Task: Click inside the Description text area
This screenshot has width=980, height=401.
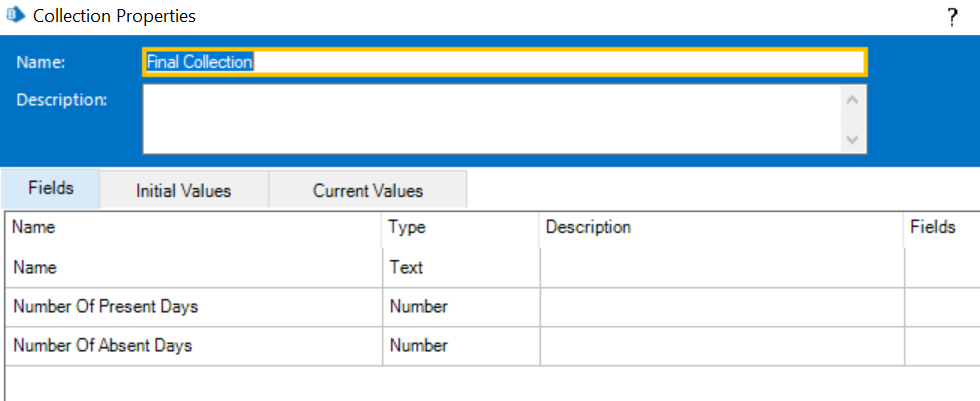Action: click(490, 119)
